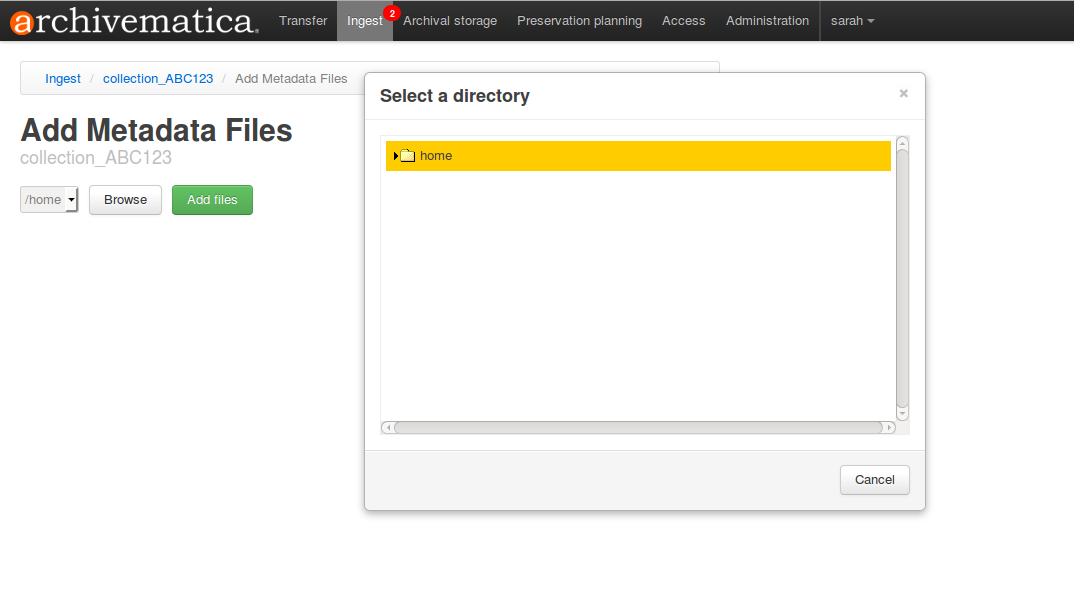The image size is (1074, 593).
Task: Expand the home directory tree node
Action: tap(396, 156)
